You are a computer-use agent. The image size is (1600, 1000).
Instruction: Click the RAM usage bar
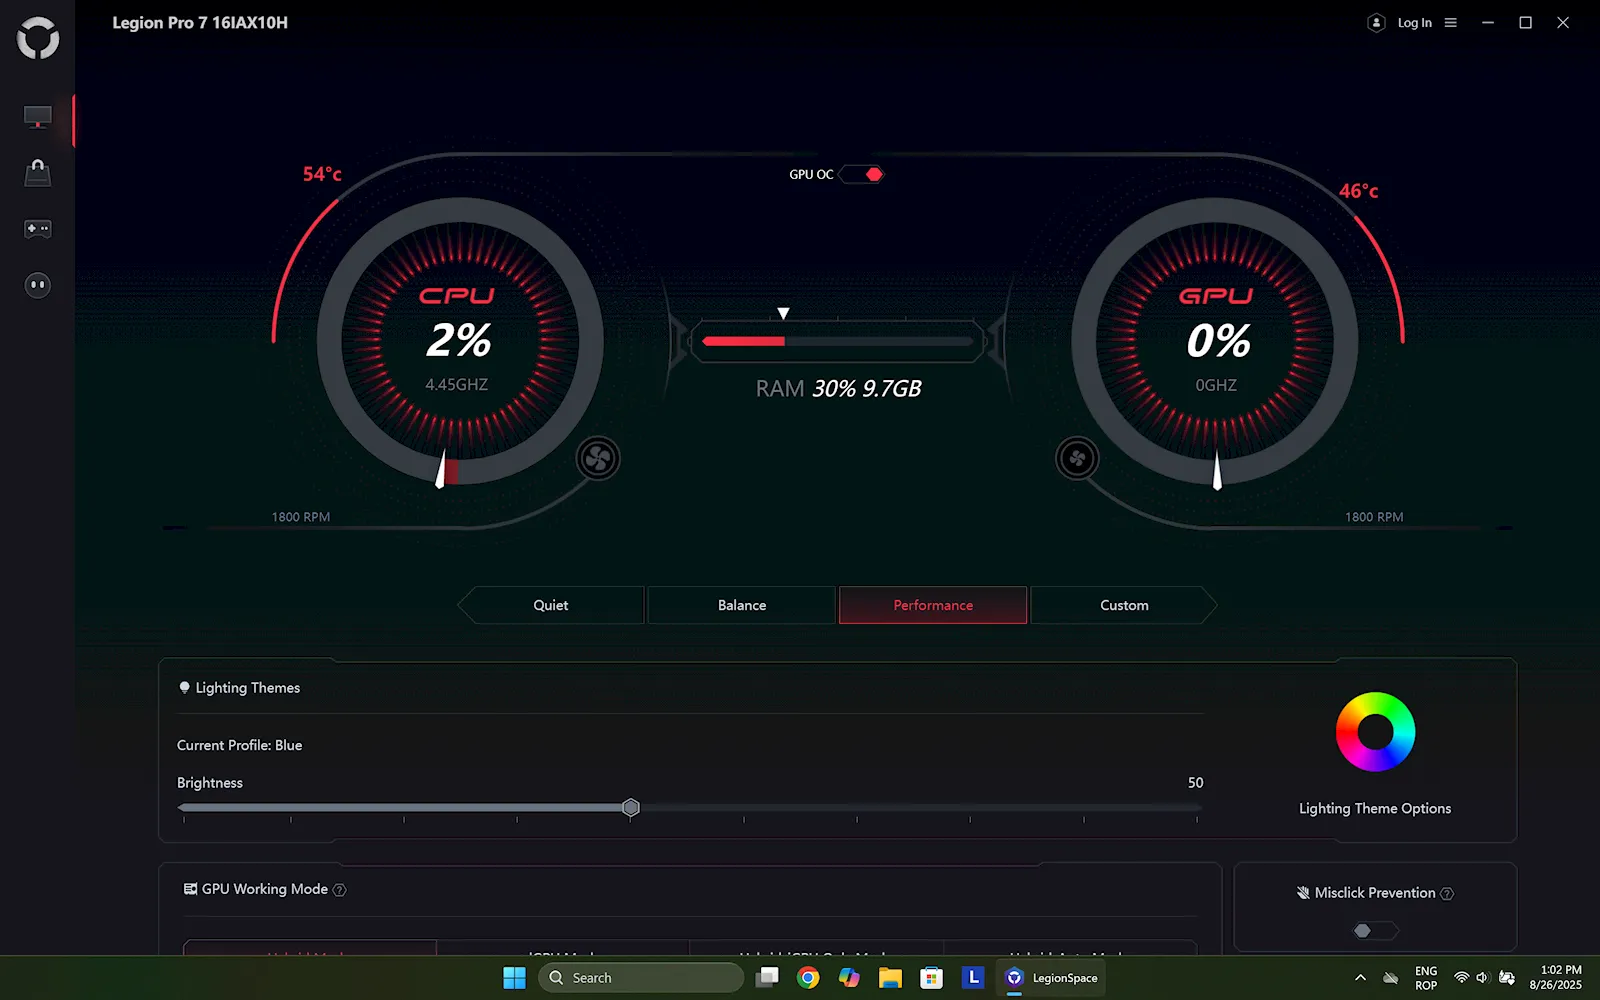838,341
